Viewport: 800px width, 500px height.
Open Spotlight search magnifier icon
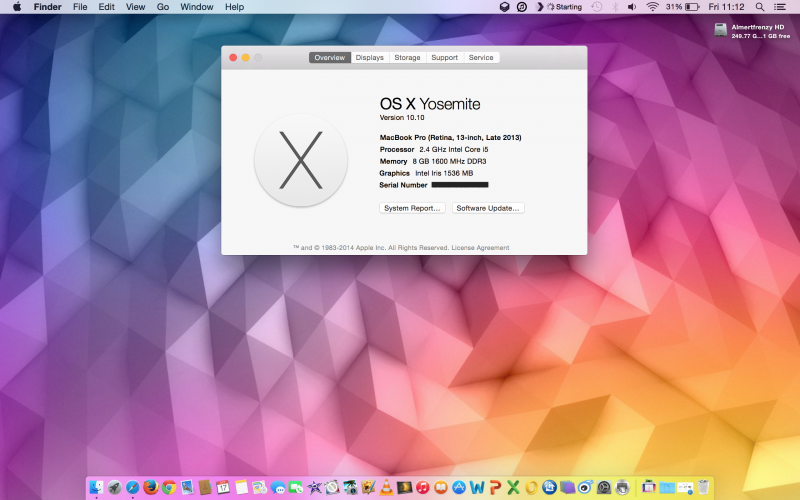coord(760,7)
